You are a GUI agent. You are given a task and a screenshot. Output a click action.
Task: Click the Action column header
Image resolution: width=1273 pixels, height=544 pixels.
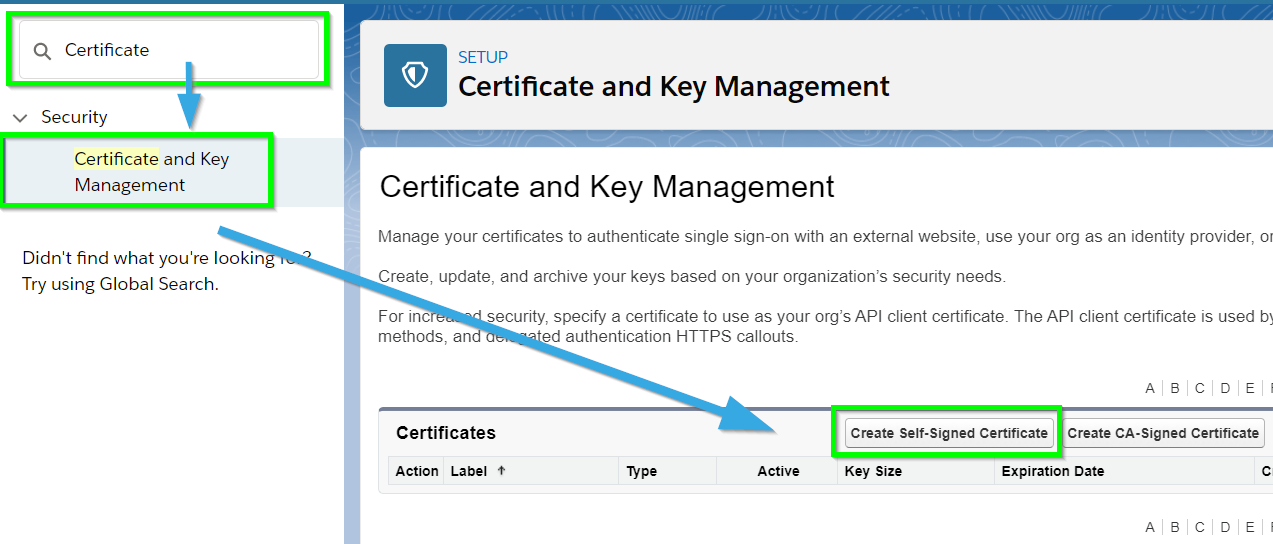417,471
